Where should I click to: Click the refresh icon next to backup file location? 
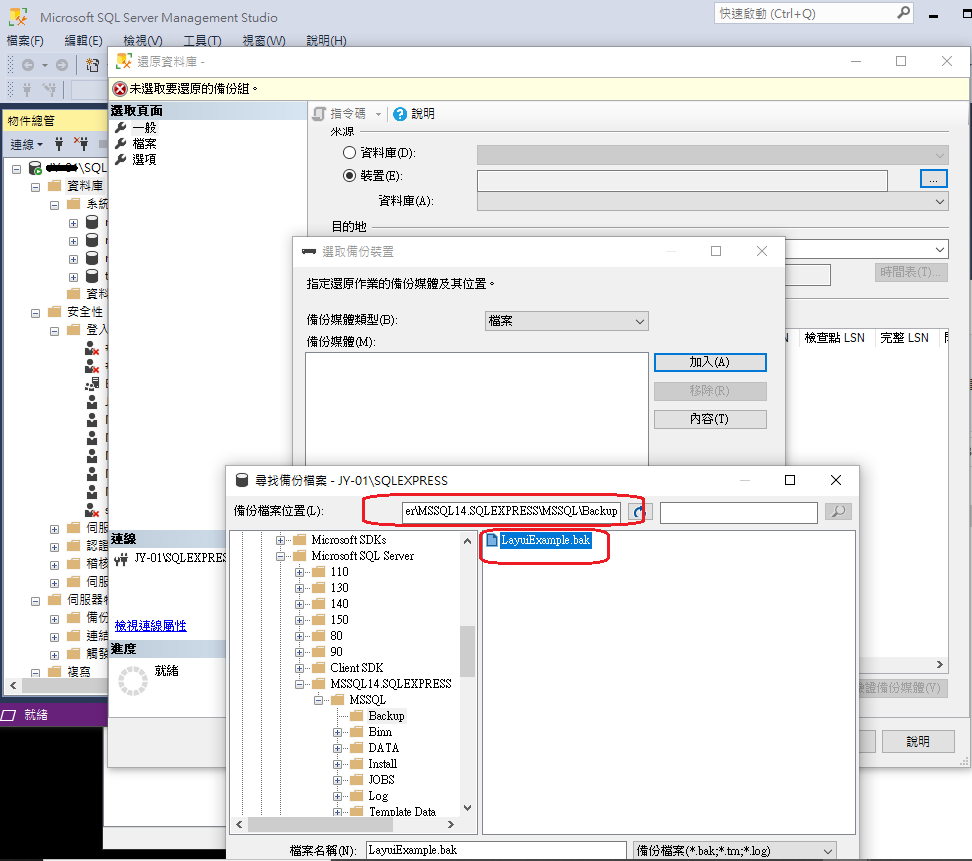pos(638,511)
